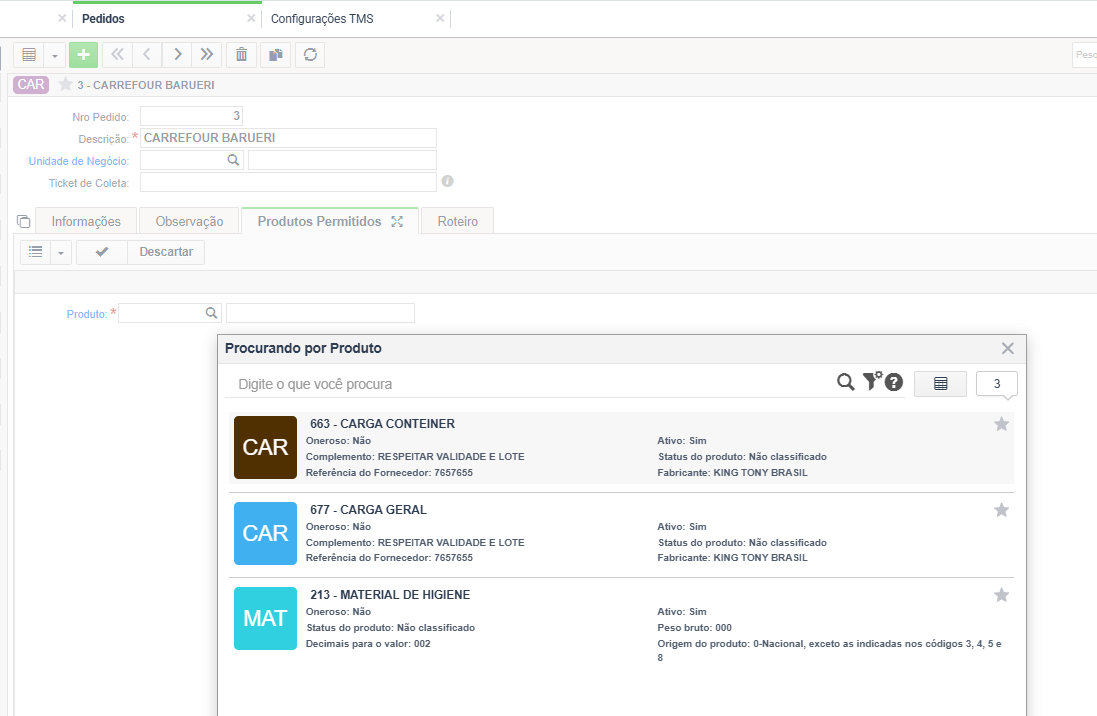Image resolution: width=1097 pixels, height=716 pixels.
Task: Open dropdown arrow beside grid view icon
Action: (55, 55)
